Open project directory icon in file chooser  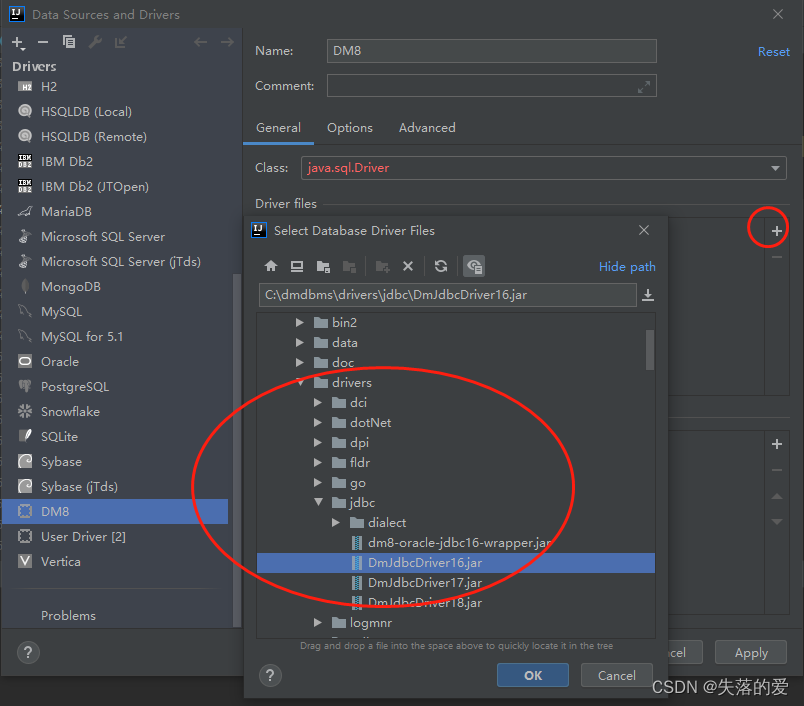click(x=323, y=266)
